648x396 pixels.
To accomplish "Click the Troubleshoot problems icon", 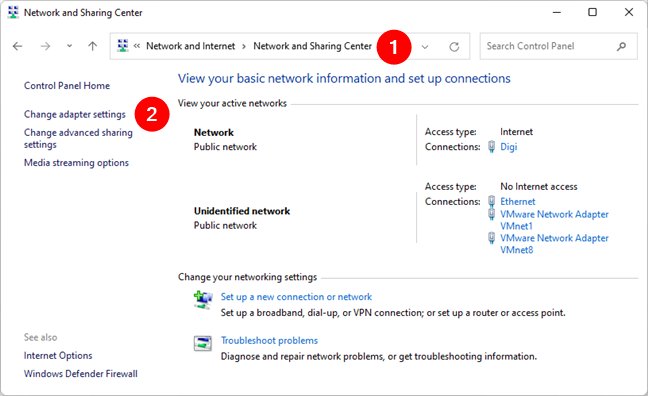I will [x=202, y=344].
